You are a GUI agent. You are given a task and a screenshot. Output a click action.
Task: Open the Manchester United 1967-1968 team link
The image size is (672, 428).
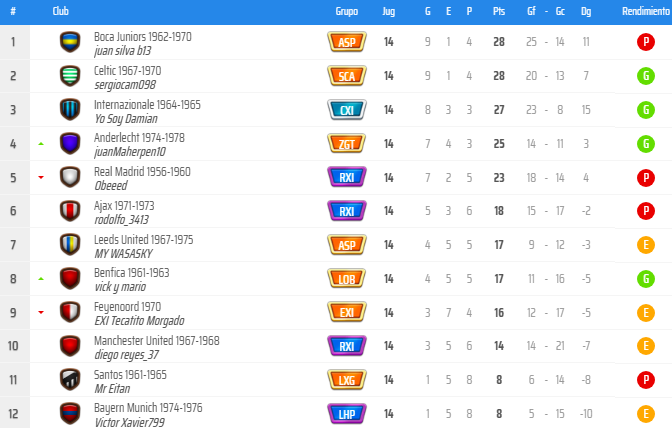(x=156, y=341)
